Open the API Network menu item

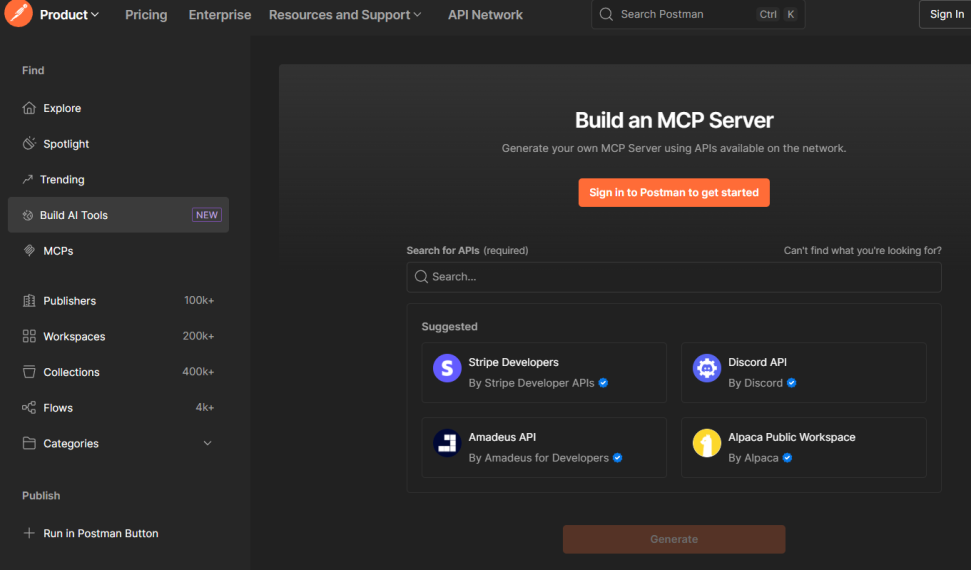point(486,14)
